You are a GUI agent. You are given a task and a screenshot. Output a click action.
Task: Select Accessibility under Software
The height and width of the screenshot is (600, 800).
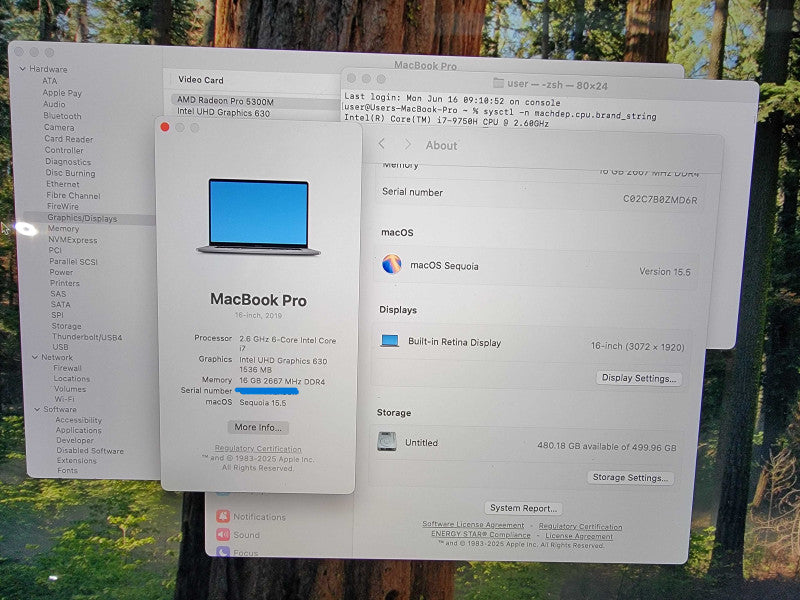point(79,420)
